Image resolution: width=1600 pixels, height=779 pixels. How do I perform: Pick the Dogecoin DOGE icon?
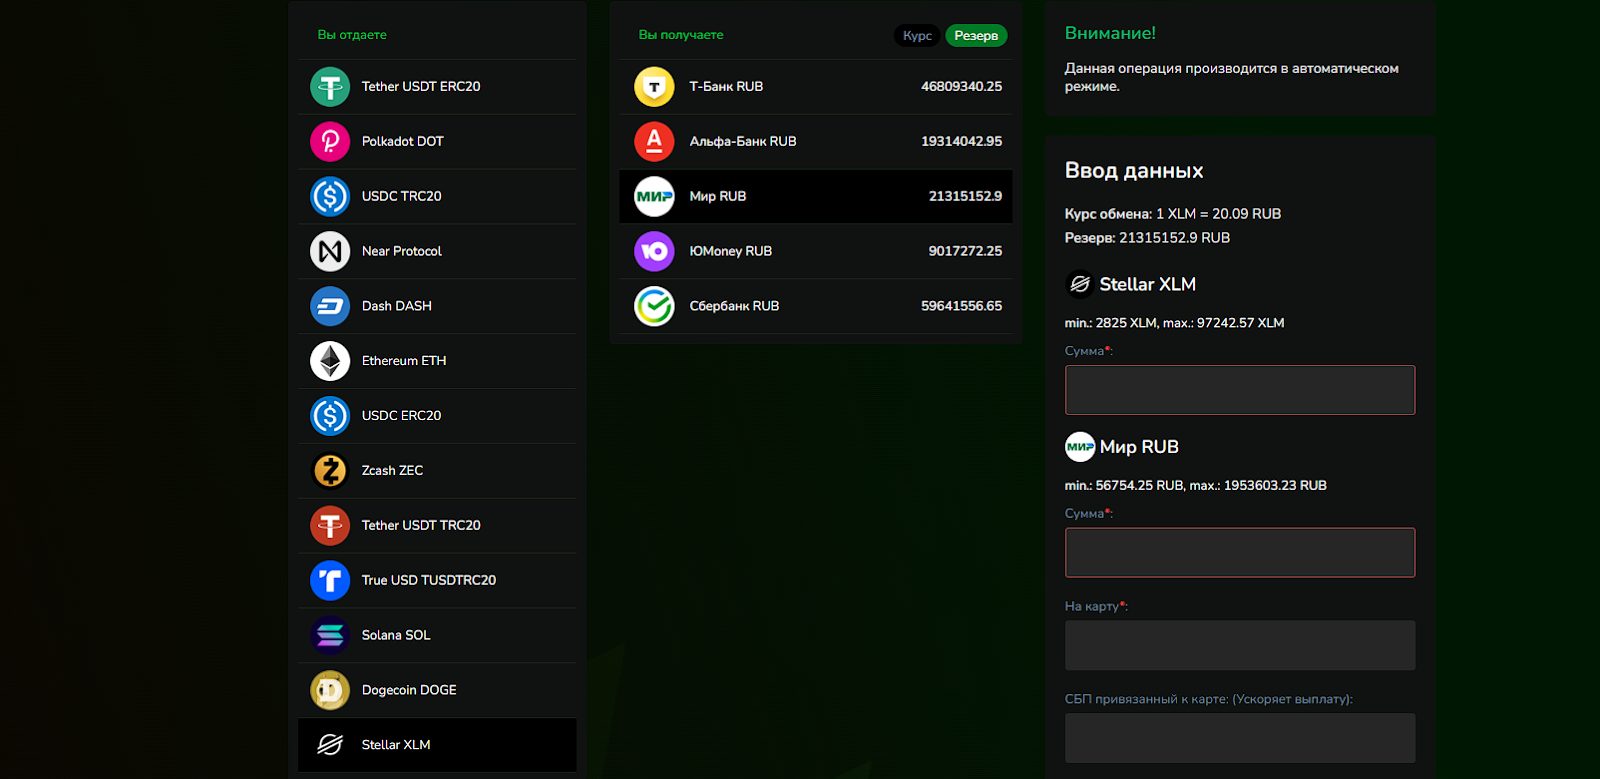(x=330, y=690)
